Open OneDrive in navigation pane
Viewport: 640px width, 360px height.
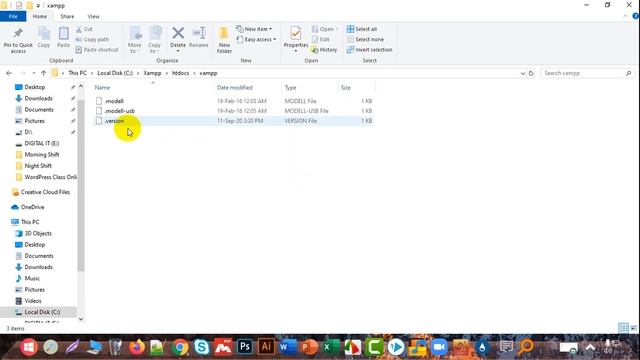coord(32,207)
